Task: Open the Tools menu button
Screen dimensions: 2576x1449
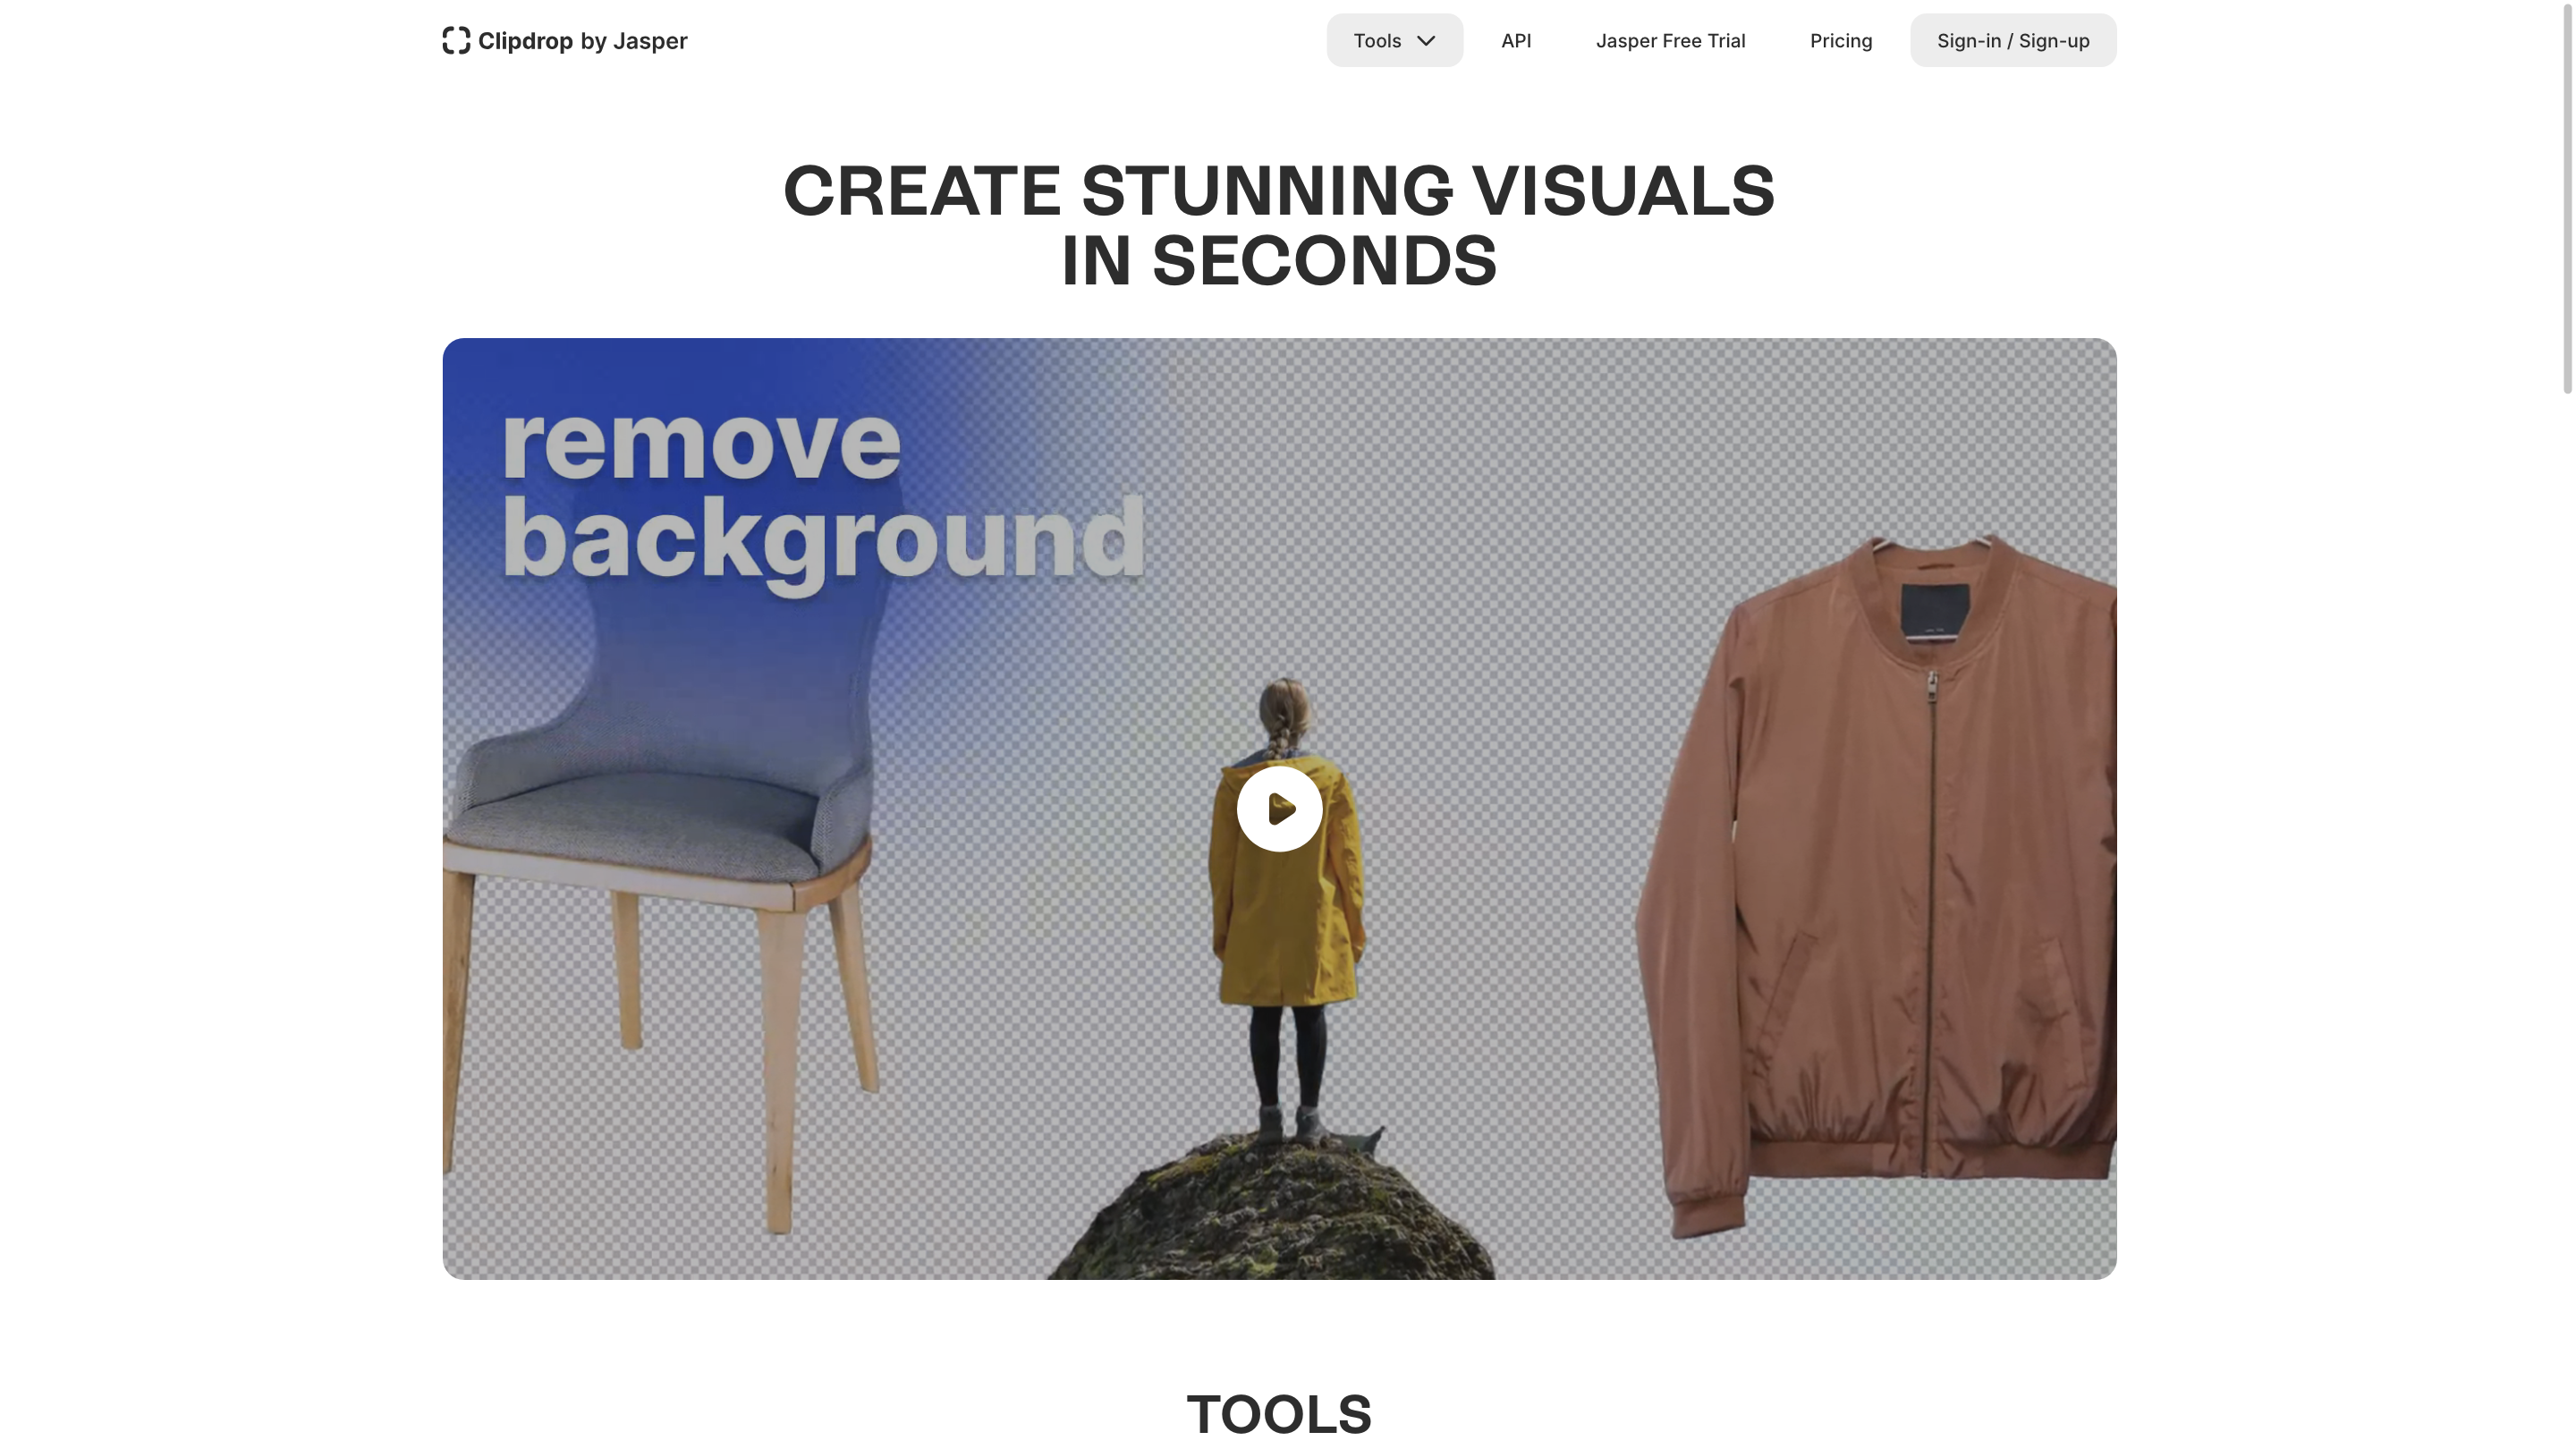Action: (x=1394, y=40)
